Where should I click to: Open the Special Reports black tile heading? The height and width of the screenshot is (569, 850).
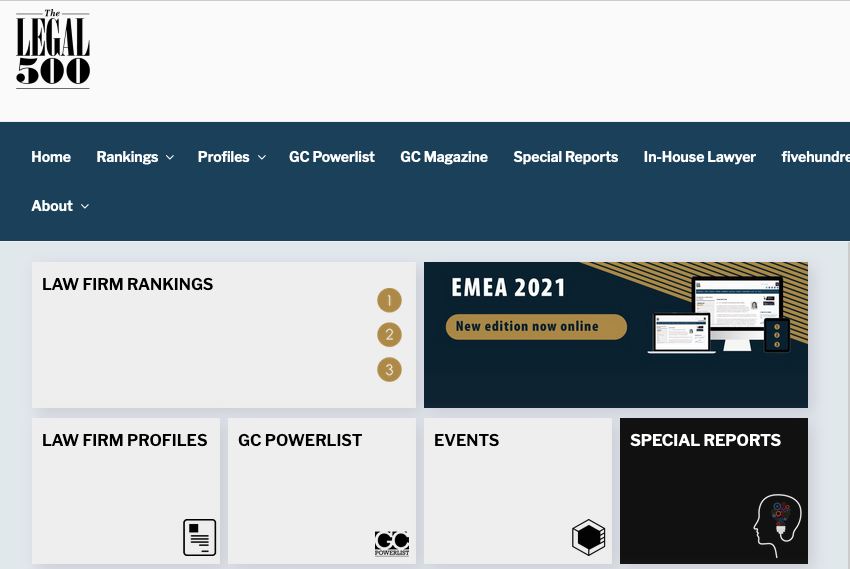pyautogui.click(x=705, y=440)
